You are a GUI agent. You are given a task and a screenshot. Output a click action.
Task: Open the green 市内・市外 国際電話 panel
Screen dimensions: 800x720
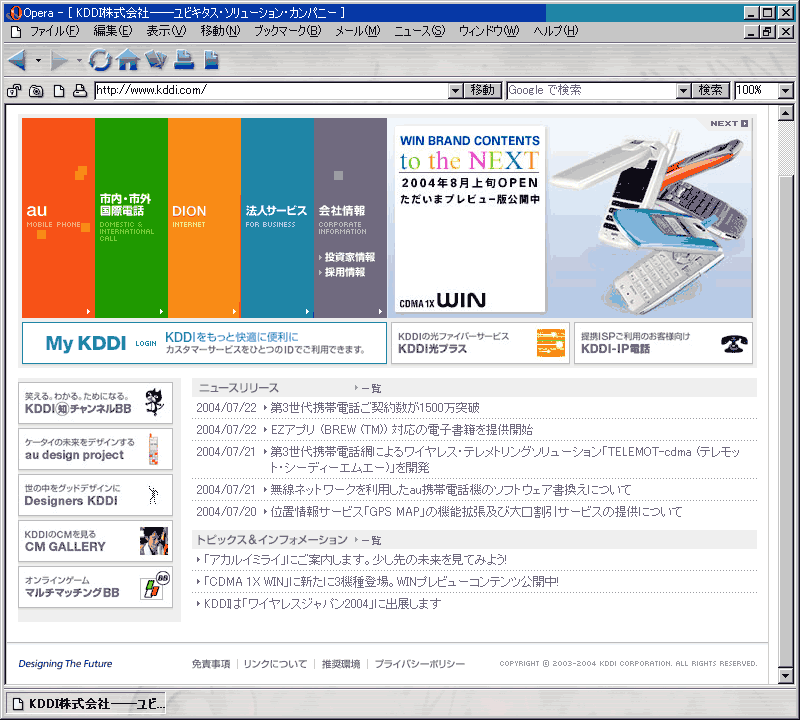click(x=131, y=218)
